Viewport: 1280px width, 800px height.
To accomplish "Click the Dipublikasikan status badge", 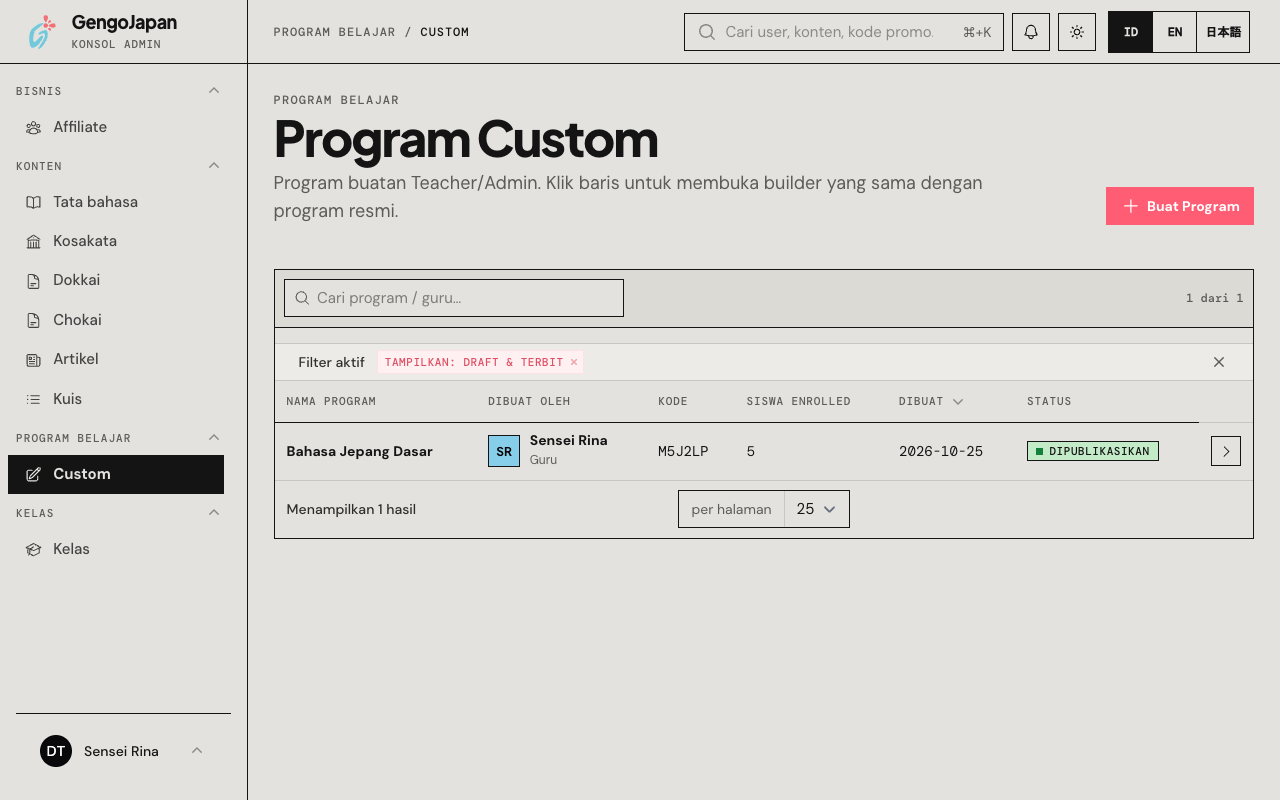I will [1093, 451].
